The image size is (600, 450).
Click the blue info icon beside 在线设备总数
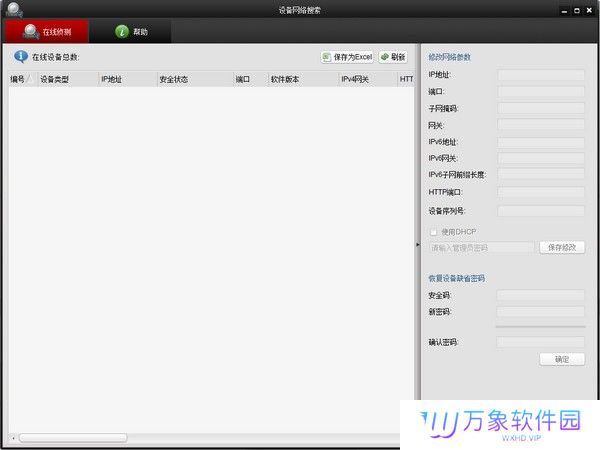point(21,57)
